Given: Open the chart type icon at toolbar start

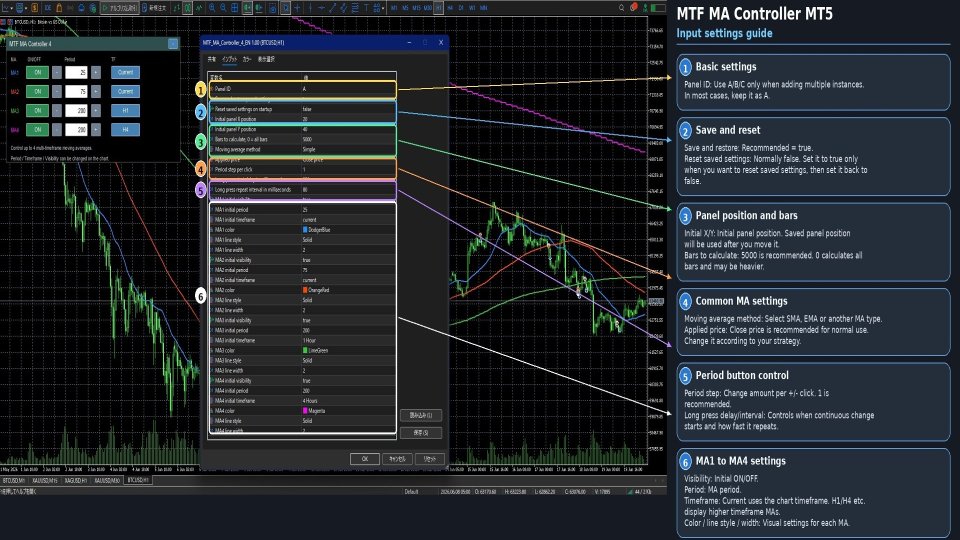Looking at the screenshot, I should (6, 7).
